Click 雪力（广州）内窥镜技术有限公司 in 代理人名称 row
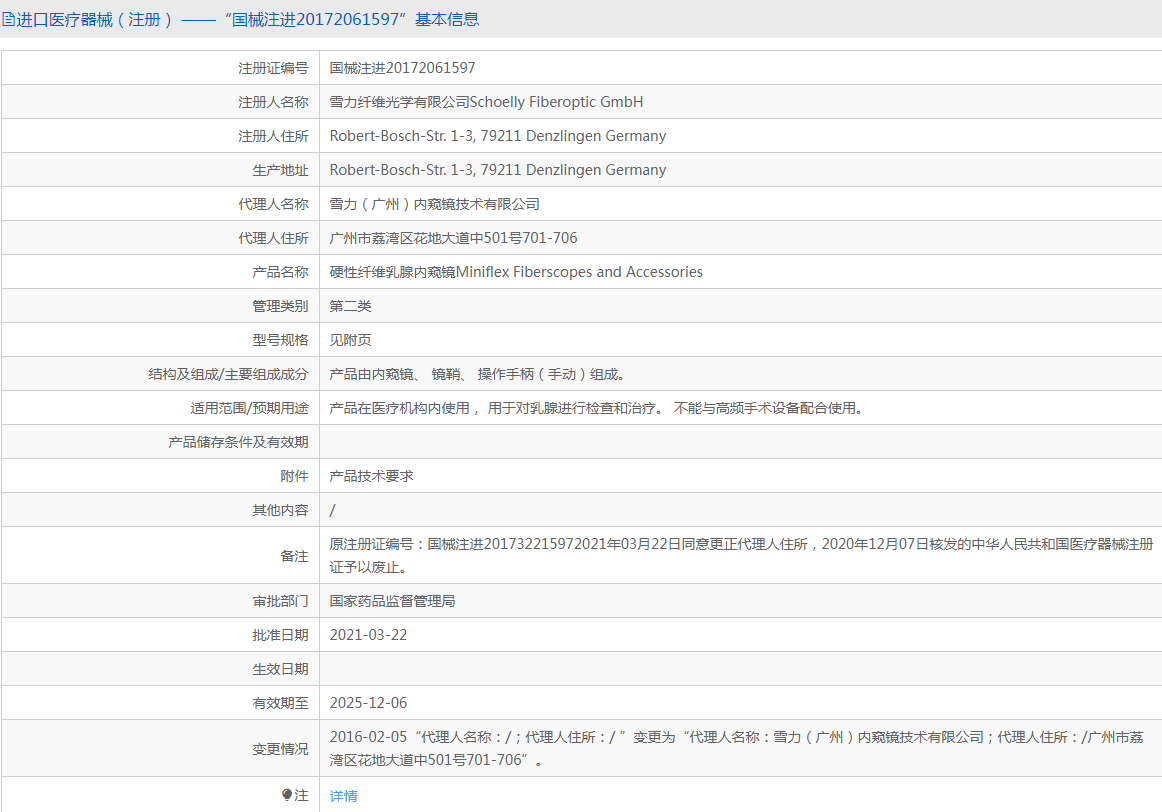 (x=434, y=204)
